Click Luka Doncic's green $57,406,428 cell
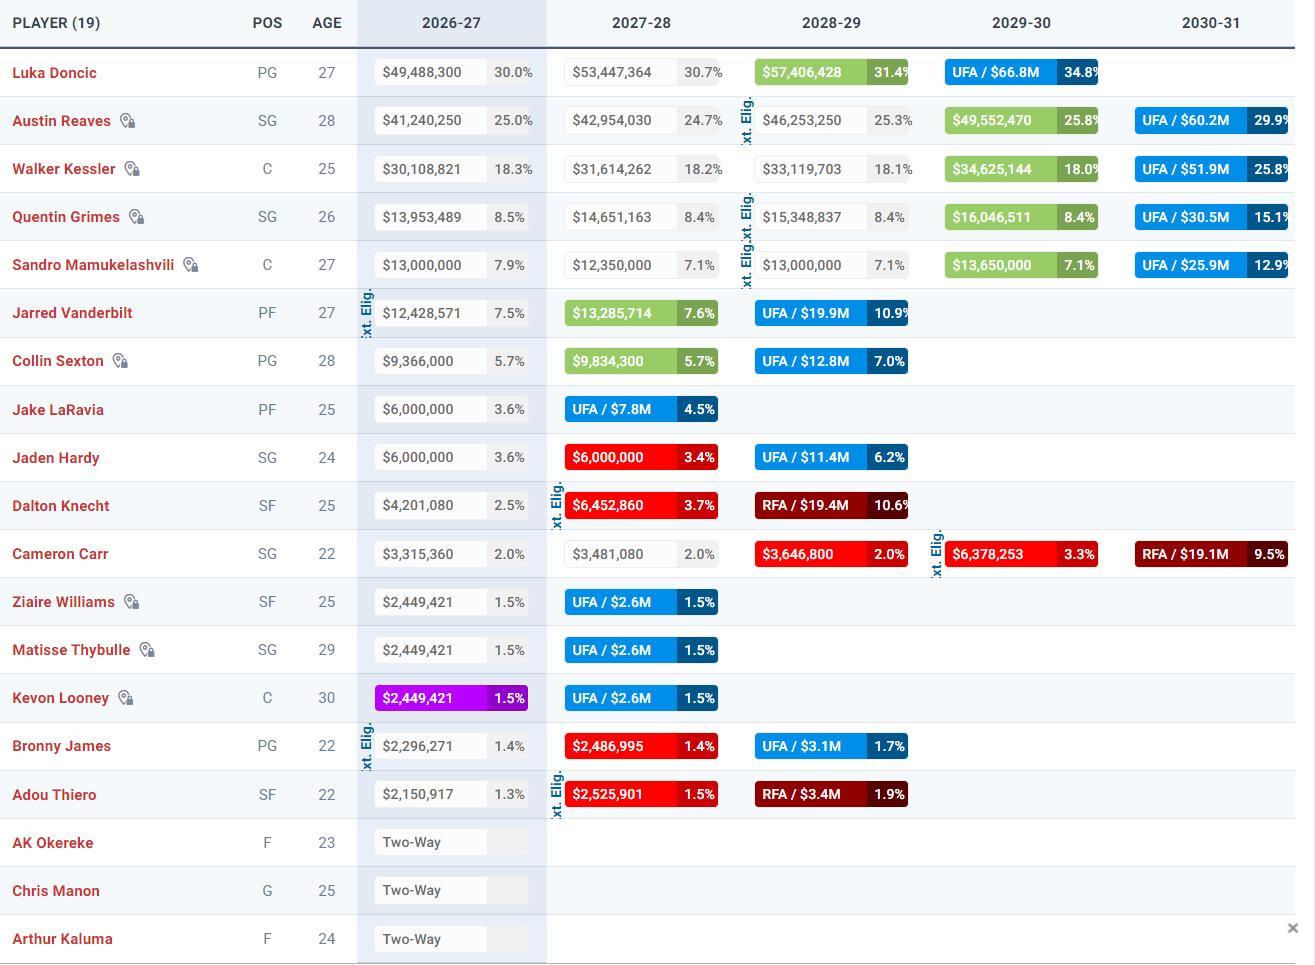Image resolution: width=1315 pixels, height=965 pixels. (831, 73)
